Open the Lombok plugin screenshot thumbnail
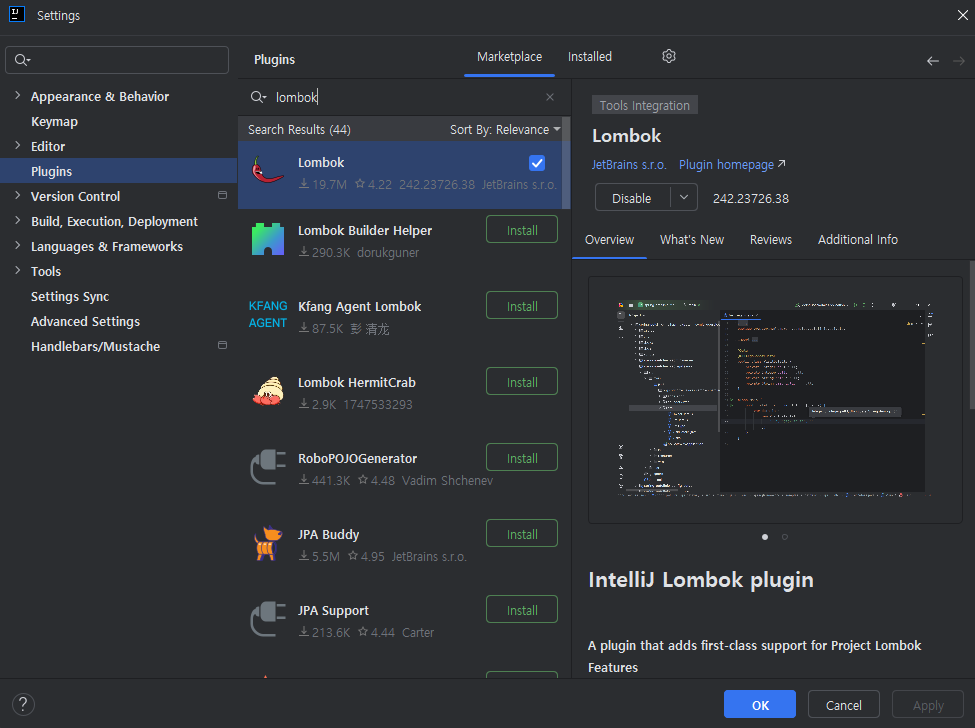This screenshot has width=975, height=728. (775, 400)
